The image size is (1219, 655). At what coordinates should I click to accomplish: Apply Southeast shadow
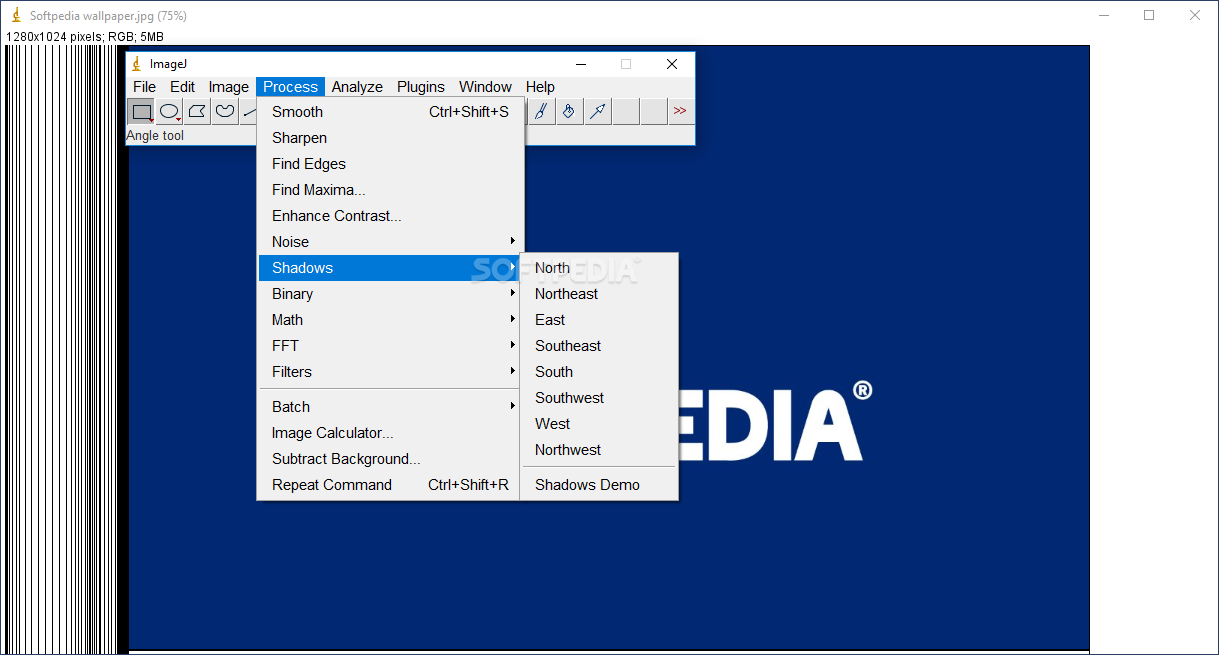[600, 346]
